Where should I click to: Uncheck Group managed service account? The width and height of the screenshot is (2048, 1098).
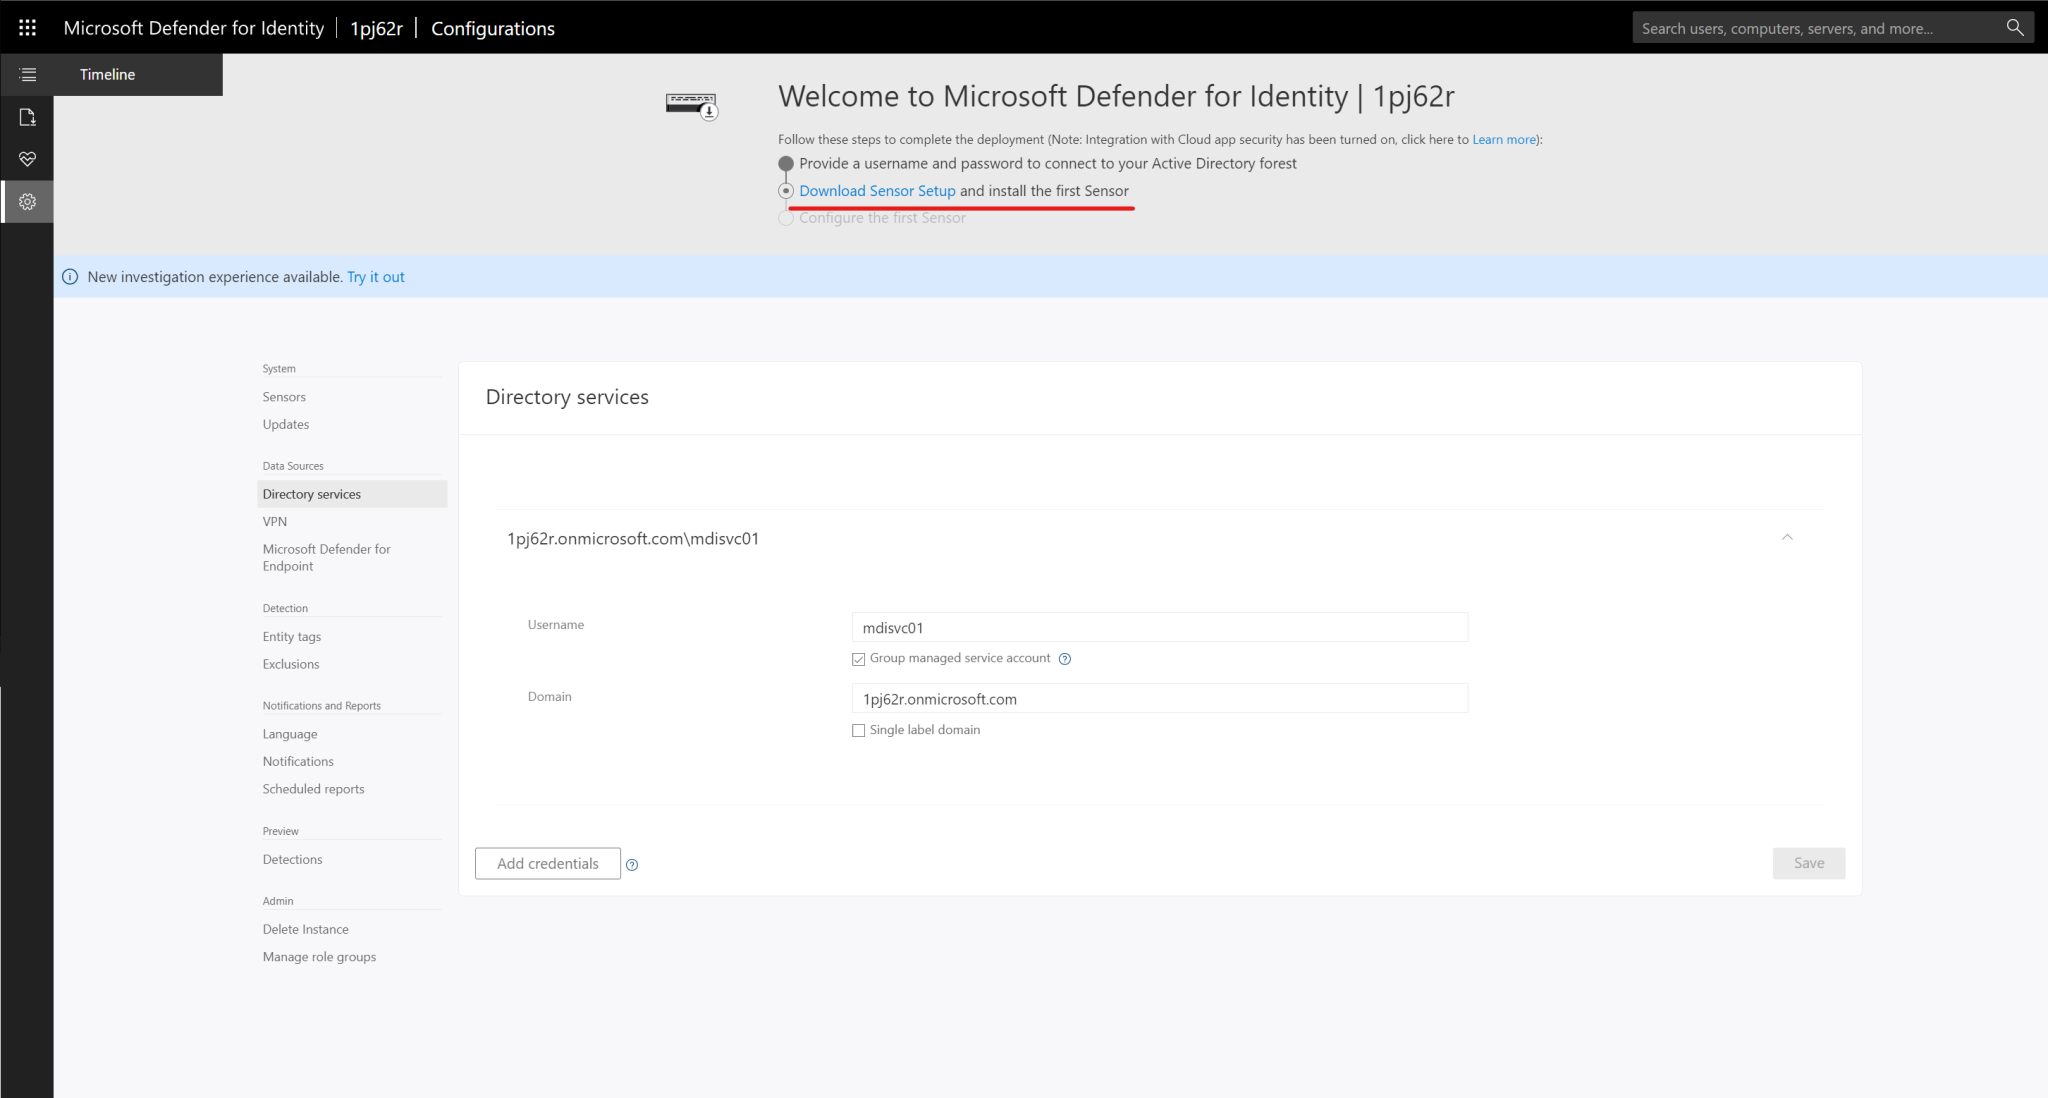(858, 658)
